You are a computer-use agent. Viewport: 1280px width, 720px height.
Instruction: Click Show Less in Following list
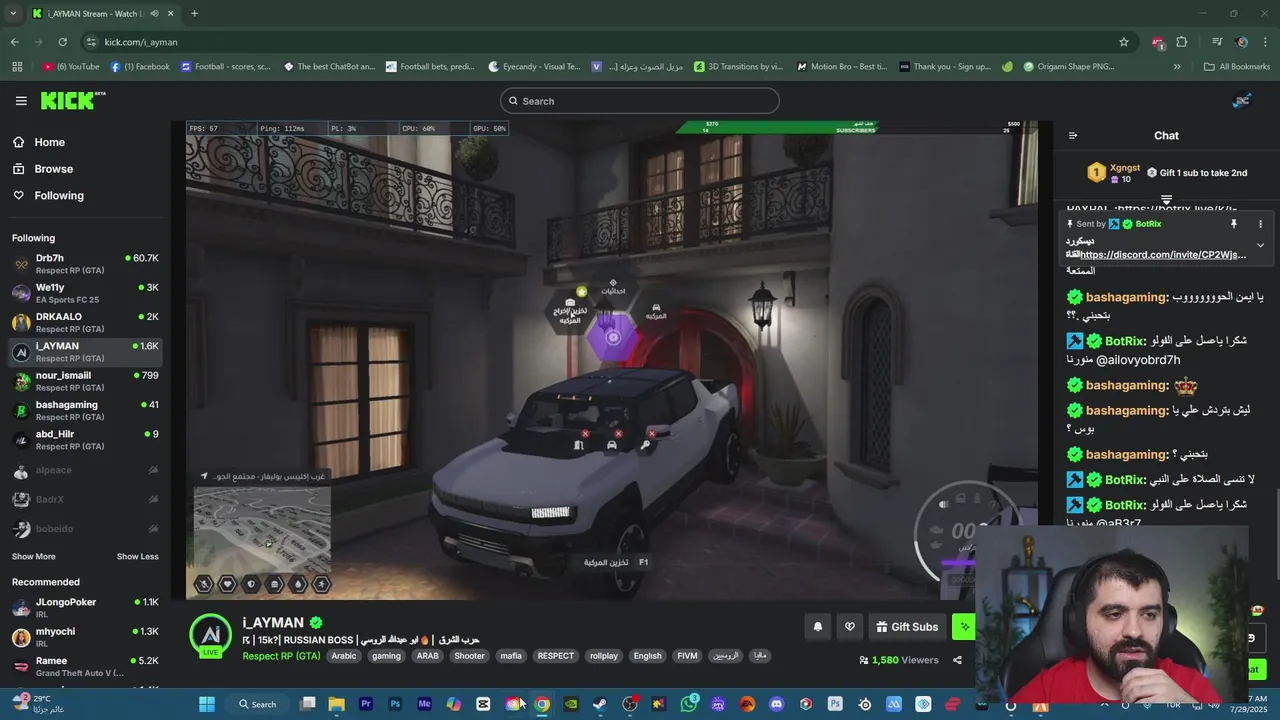(x=137, y=557)
